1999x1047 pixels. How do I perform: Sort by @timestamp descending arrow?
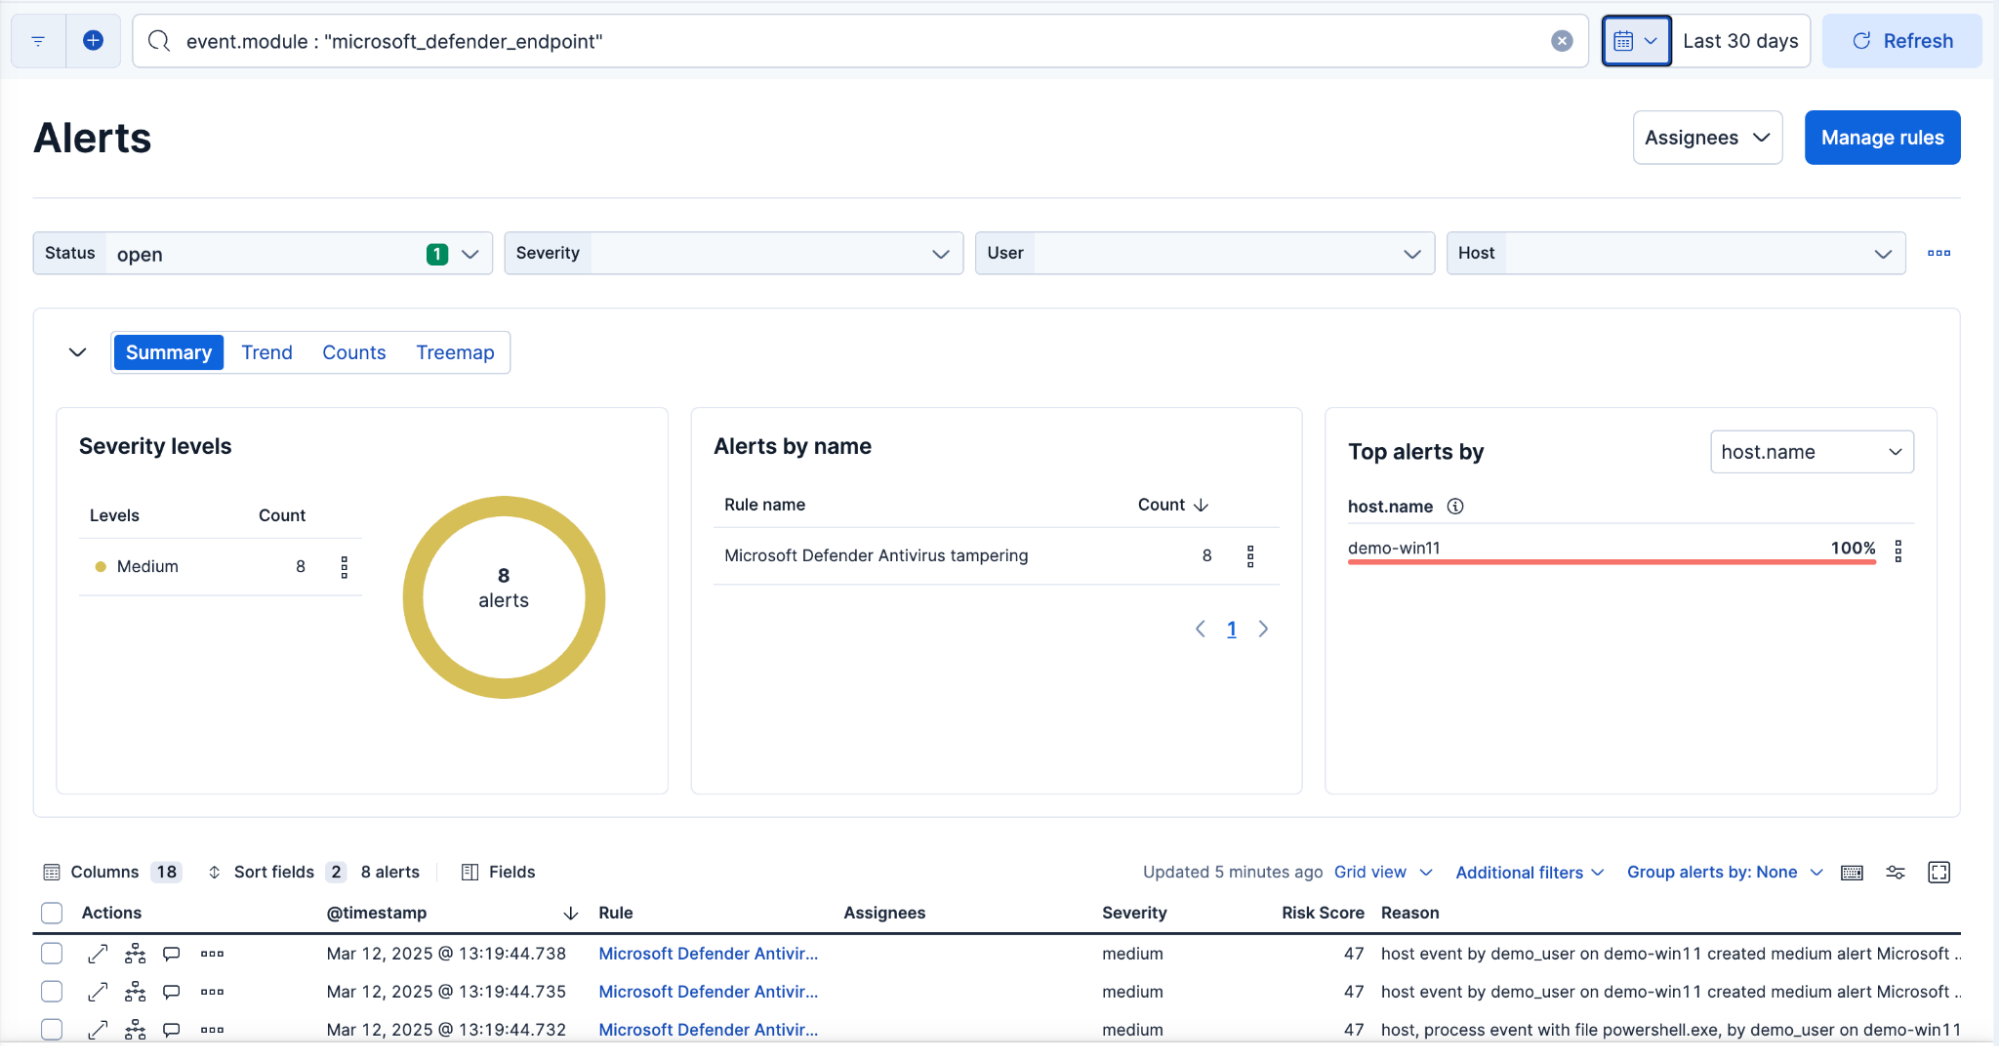point(571,913)
